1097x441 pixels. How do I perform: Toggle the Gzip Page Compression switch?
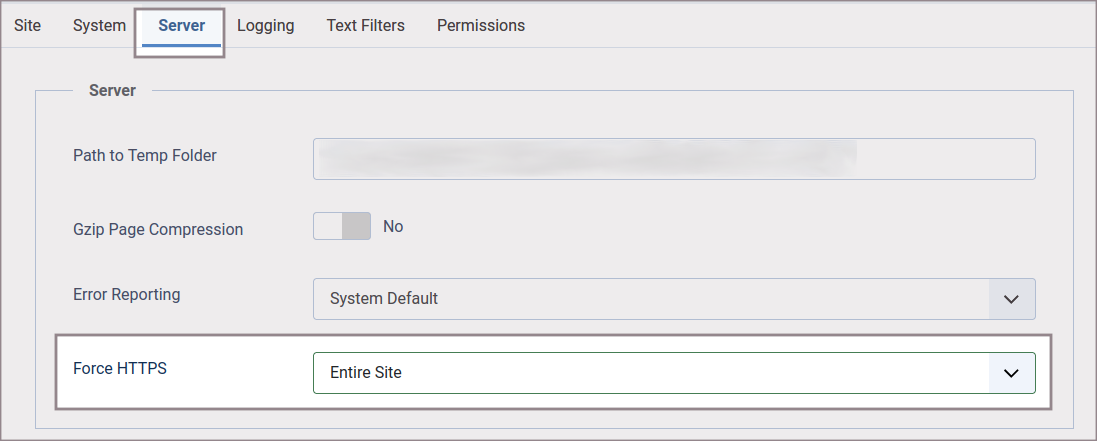point(342,227)
